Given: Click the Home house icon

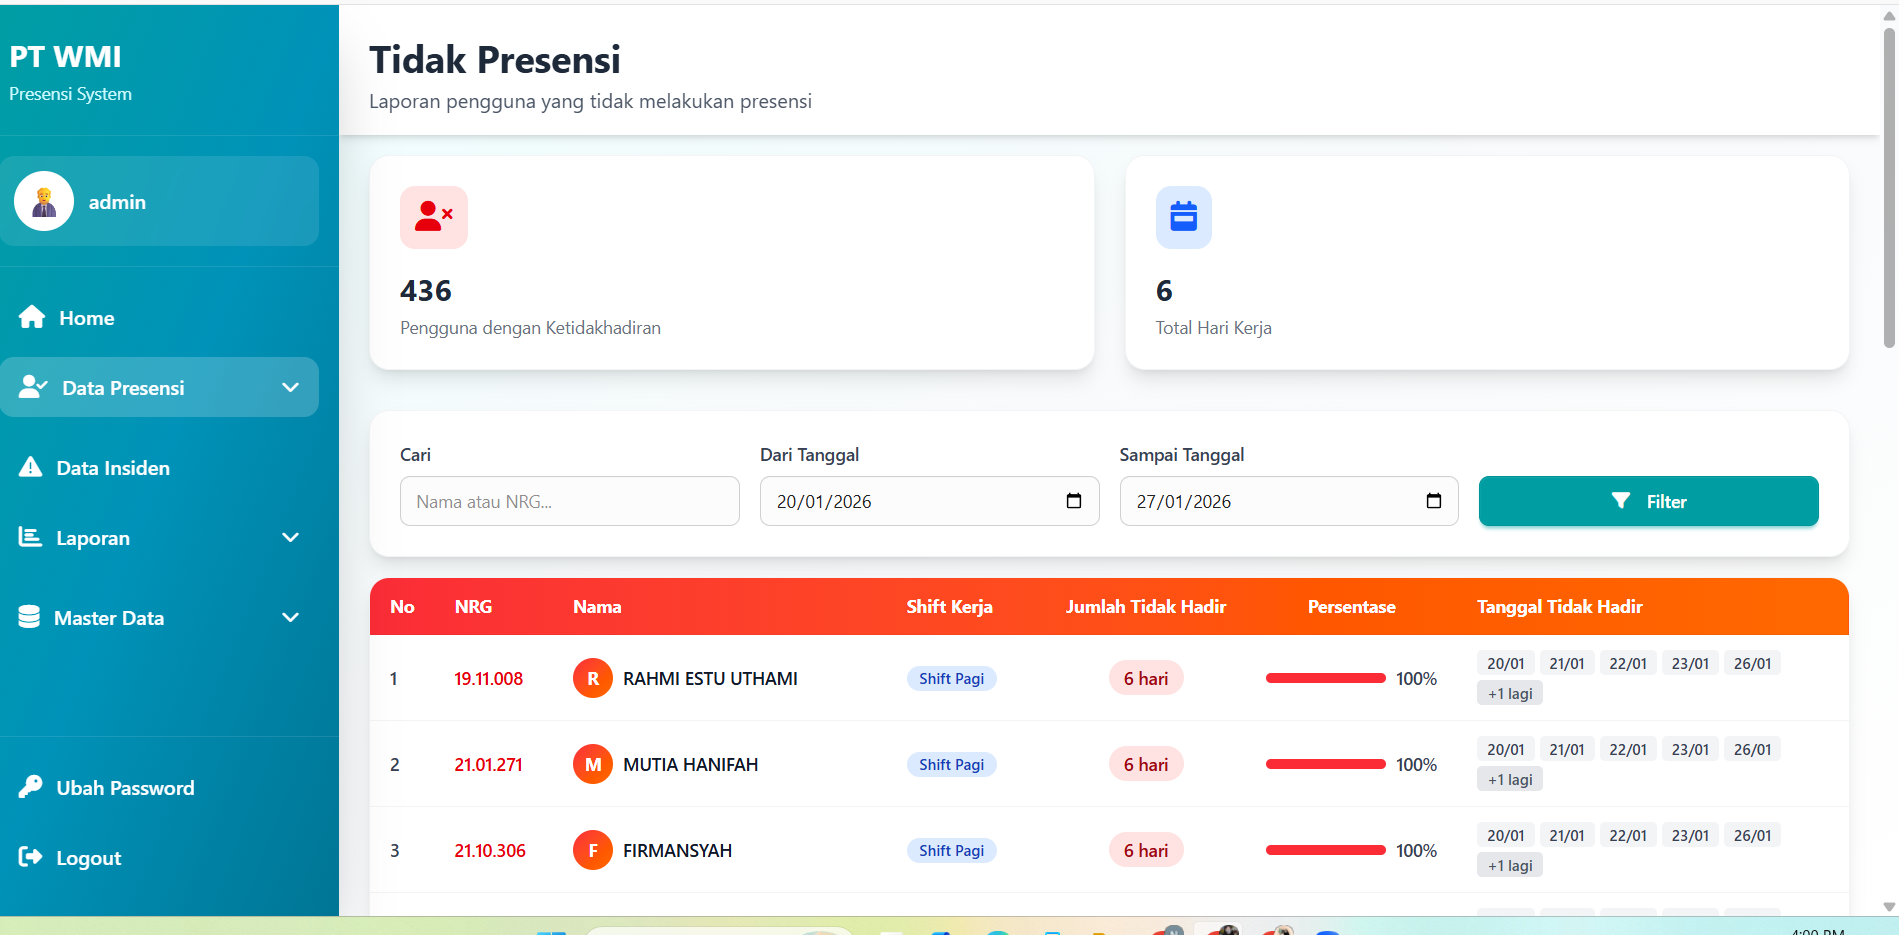Looking at the screenshot, I should pyautogui.click(x=32, y=318).
